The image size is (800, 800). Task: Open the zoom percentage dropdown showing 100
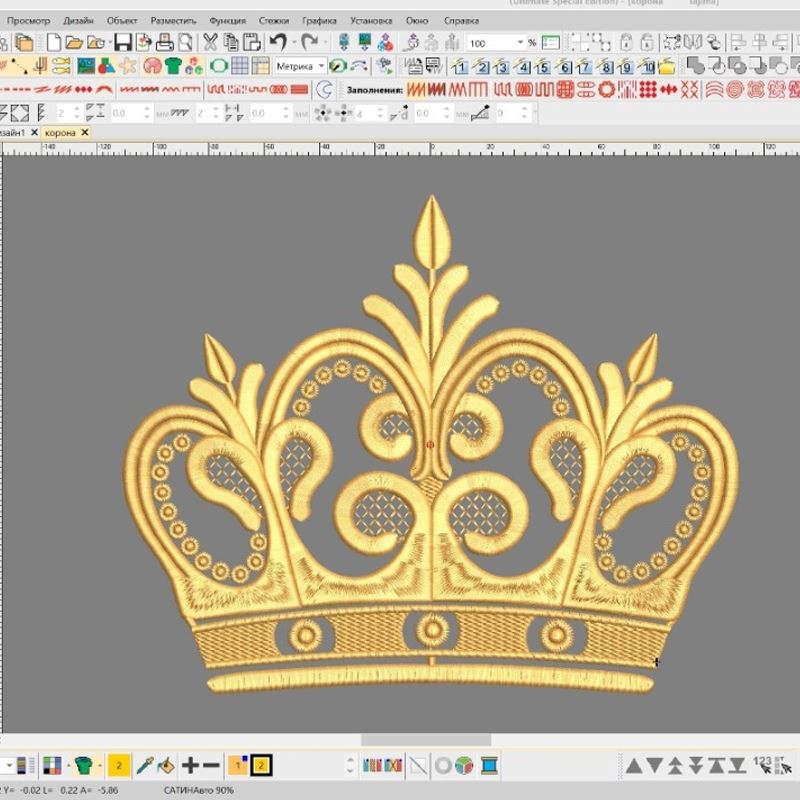[x=520, y=42]
